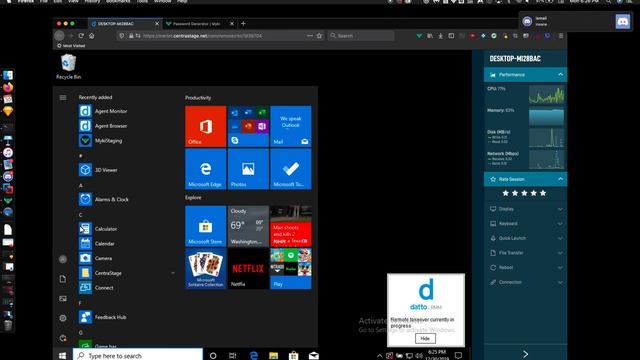Open the Cloudy weather tile
This screenshot has width=640, height=360.
[x=248, y=226]
